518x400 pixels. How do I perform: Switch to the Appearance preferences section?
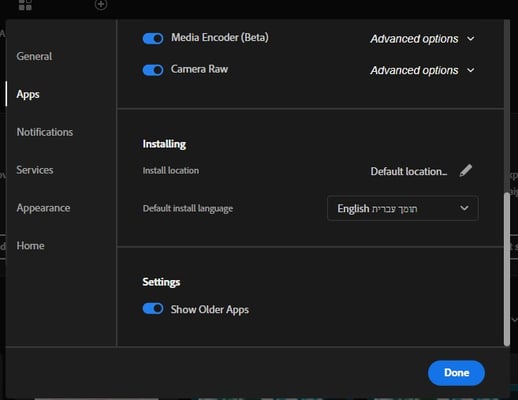(43, 208)
